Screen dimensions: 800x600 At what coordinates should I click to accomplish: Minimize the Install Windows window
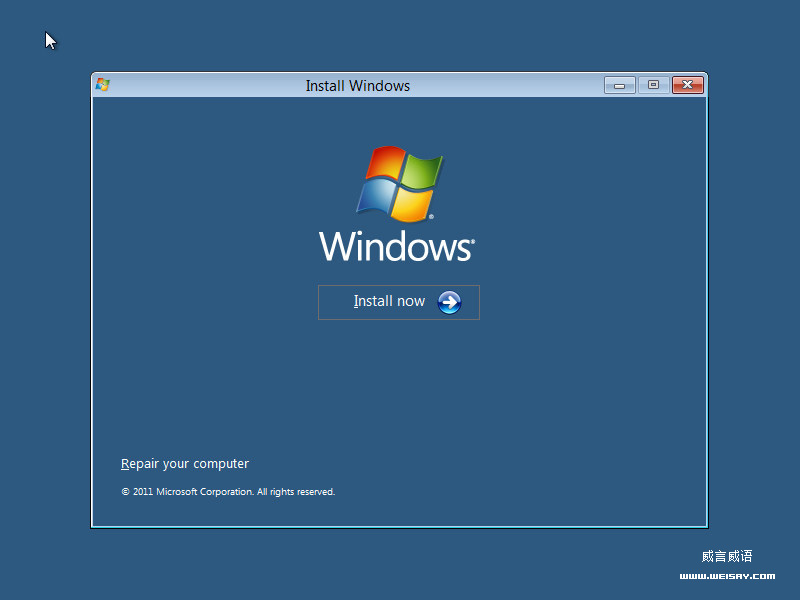pos(619,85)
